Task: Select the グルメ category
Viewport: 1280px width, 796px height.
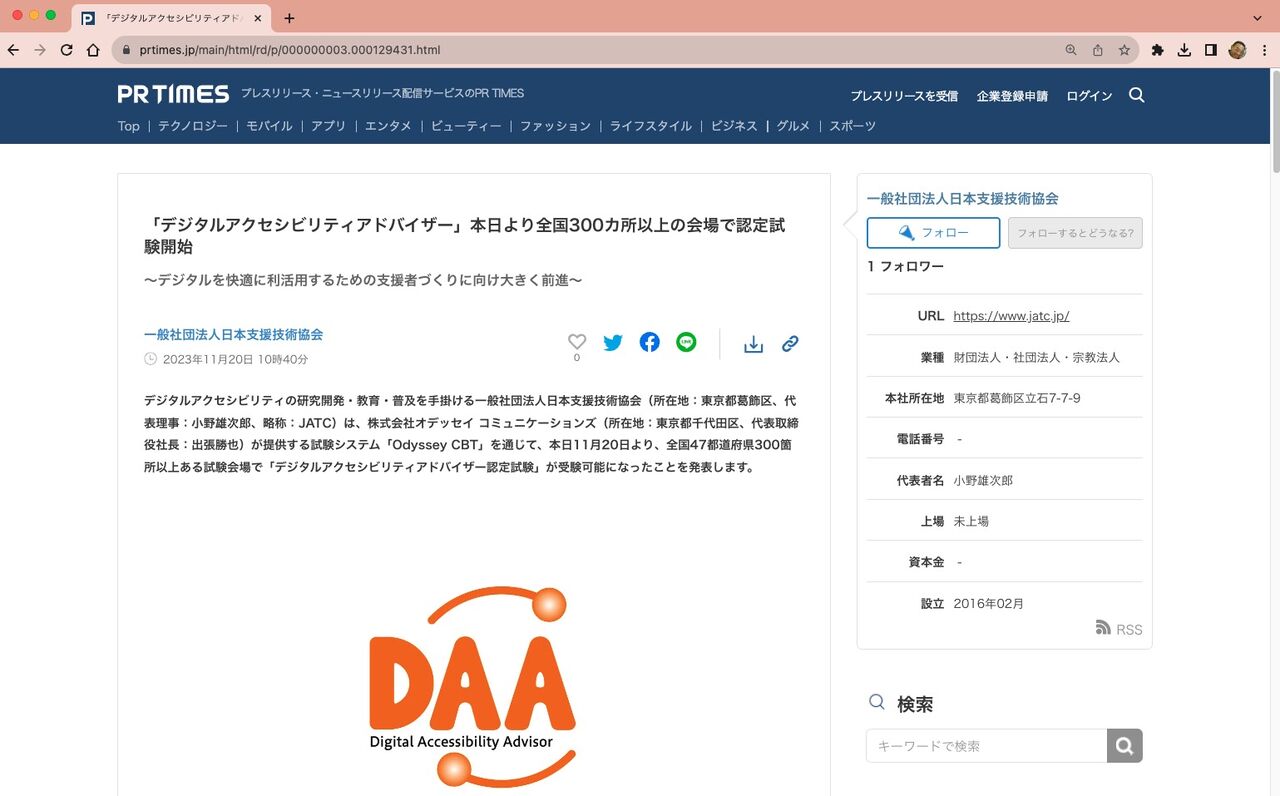Action: click(x=793, y=126)
